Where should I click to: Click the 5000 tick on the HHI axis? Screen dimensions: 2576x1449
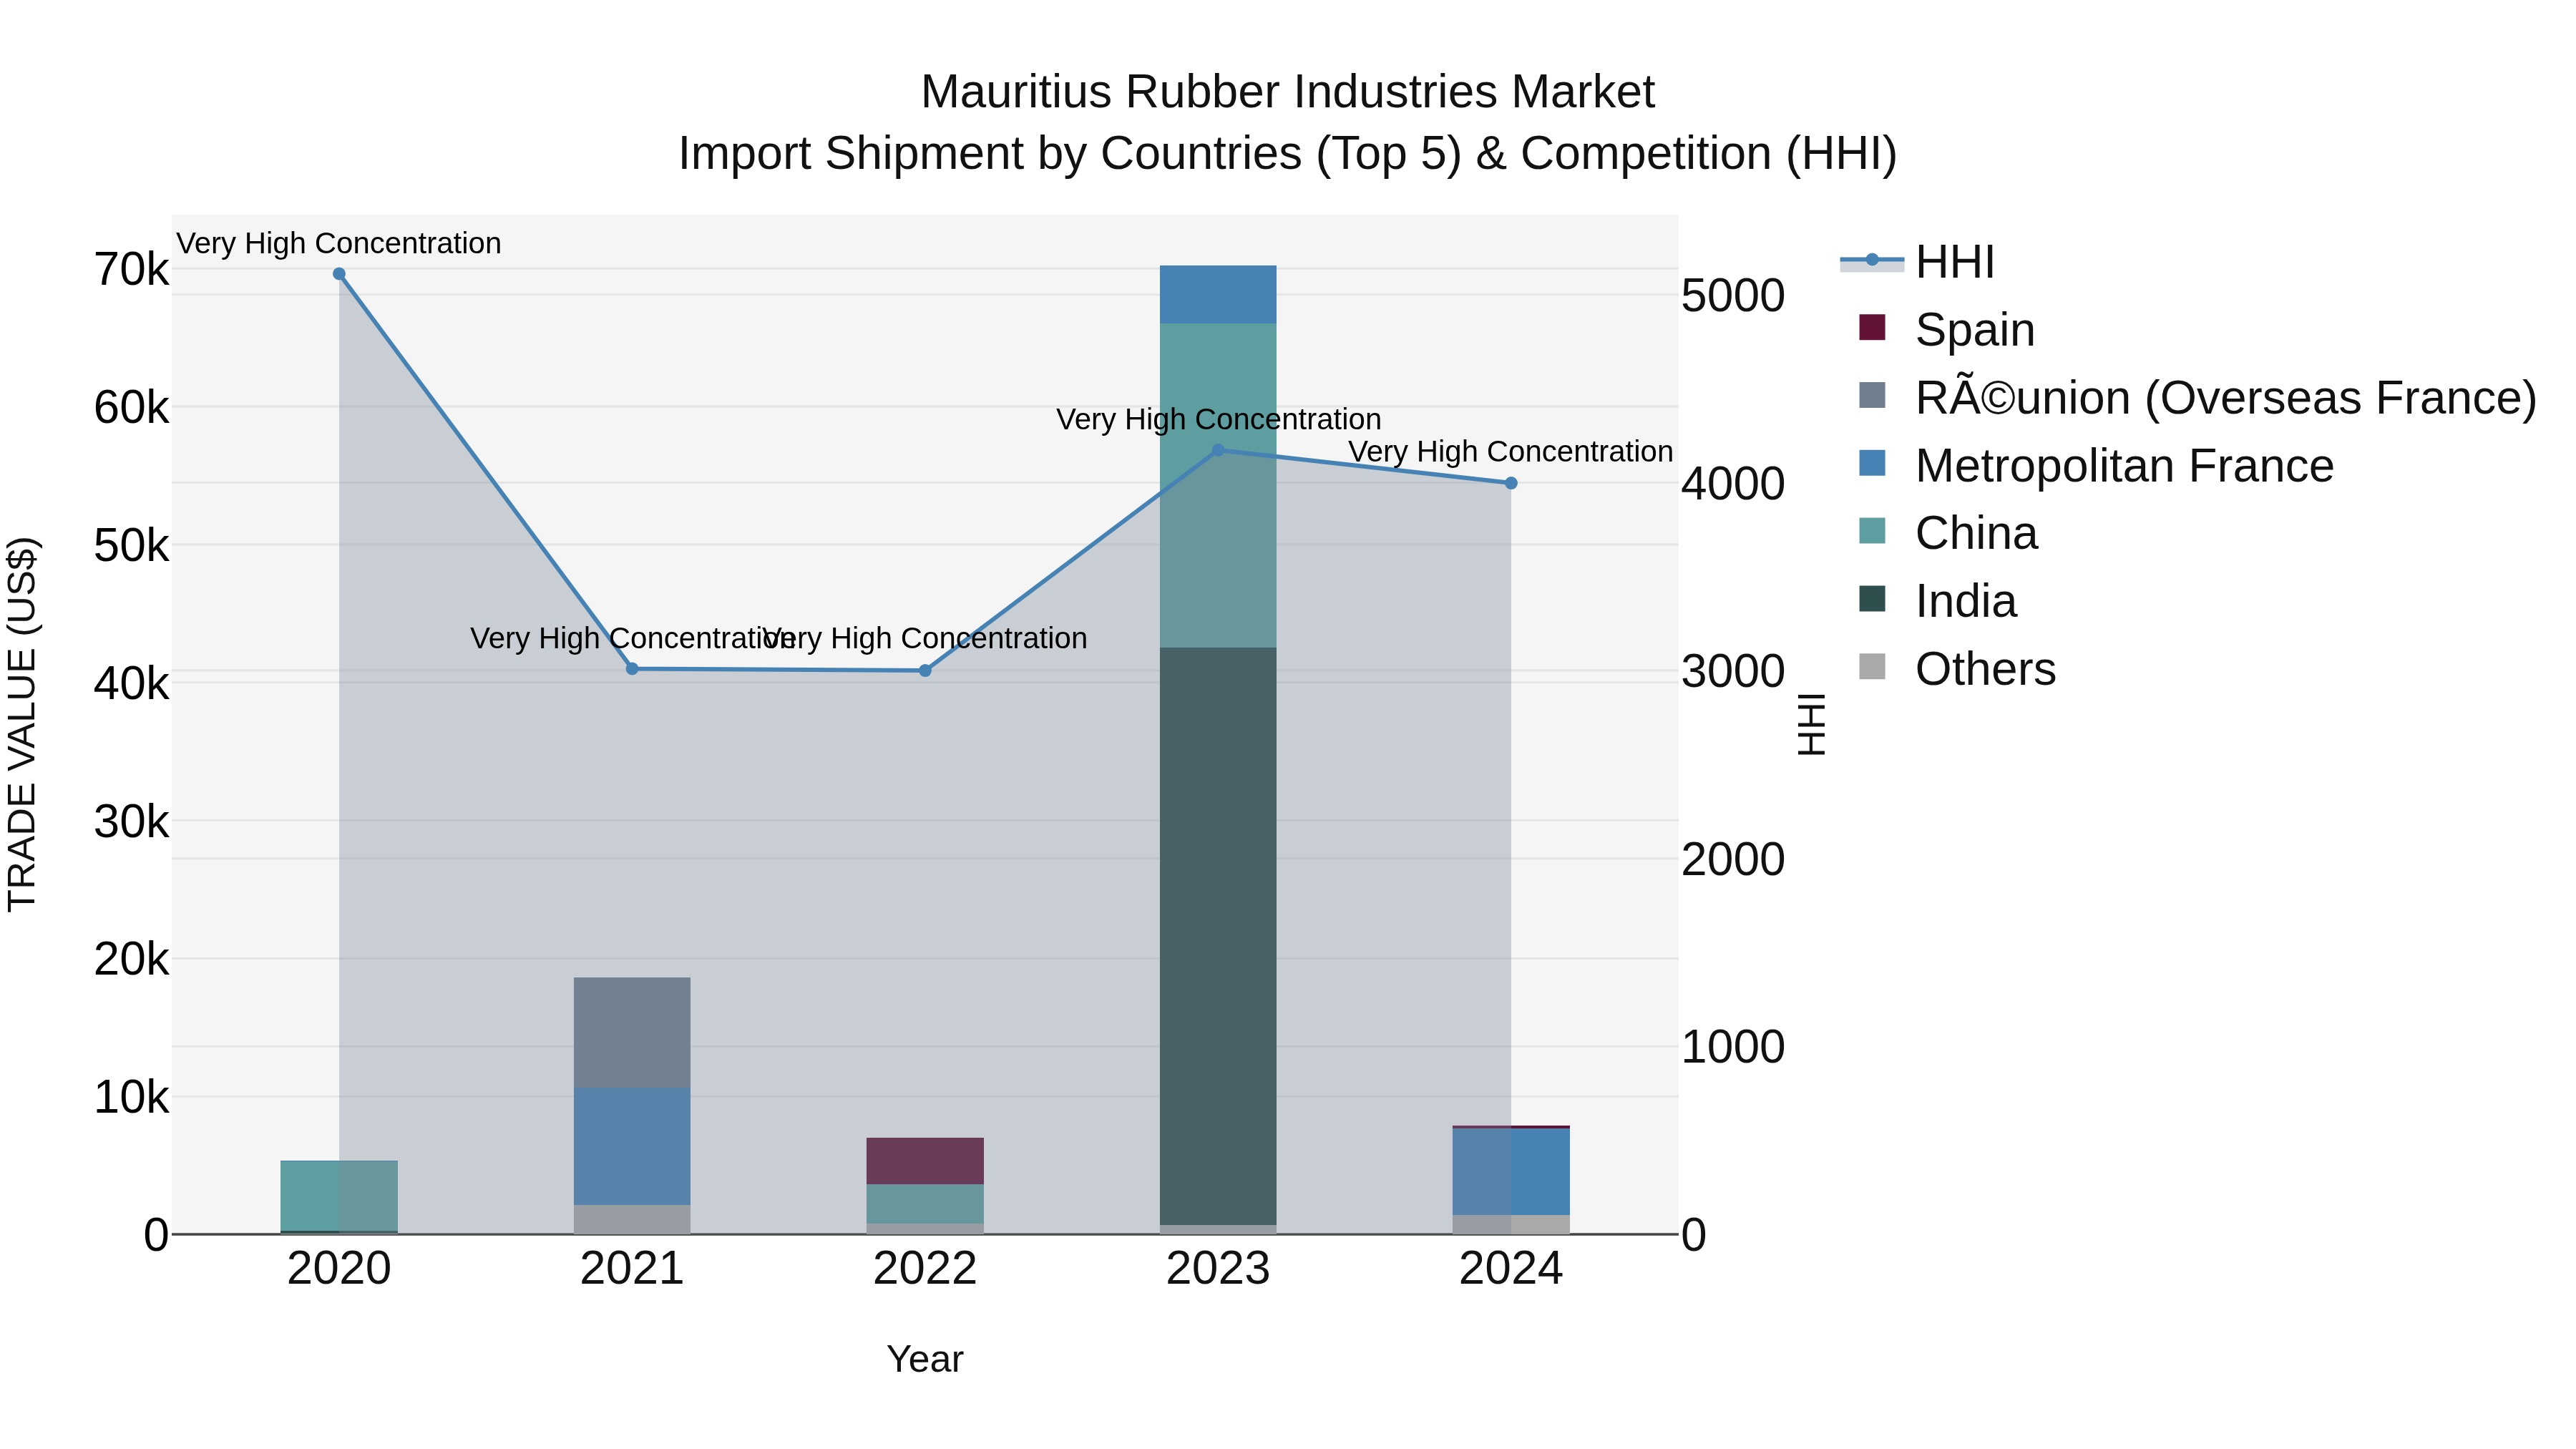(x=1733, y=296)
